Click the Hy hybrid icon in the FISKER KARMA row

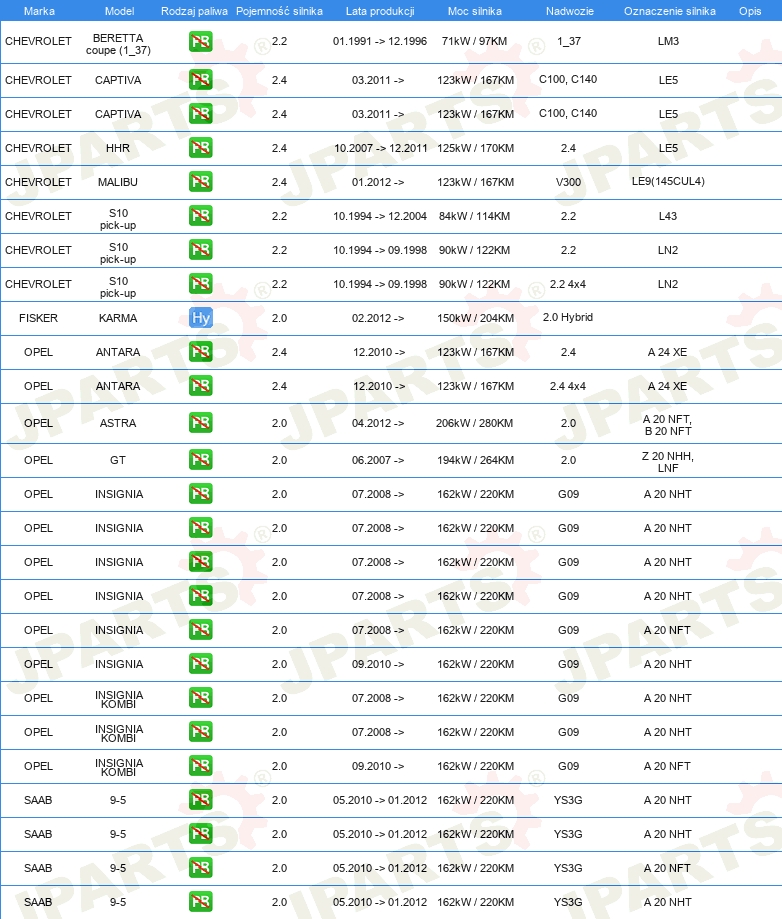pyautogui.click(x=200, y=318)
